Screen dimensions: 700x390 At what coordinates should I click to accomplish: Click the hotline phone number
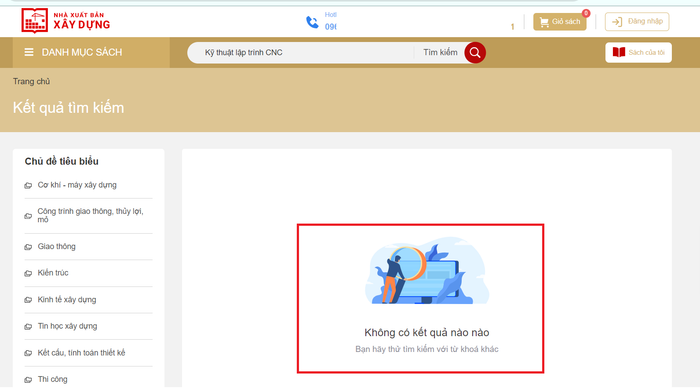point(331,27)
